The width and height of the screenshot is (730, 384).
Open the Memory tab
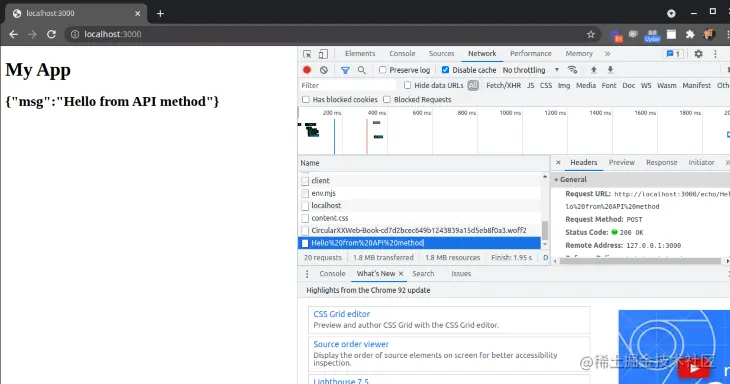579,54
